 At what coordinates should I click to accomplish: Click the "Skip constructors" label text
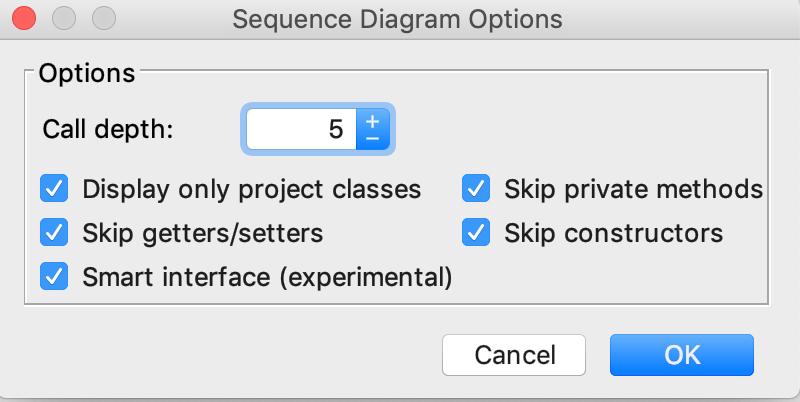(613, 233)
